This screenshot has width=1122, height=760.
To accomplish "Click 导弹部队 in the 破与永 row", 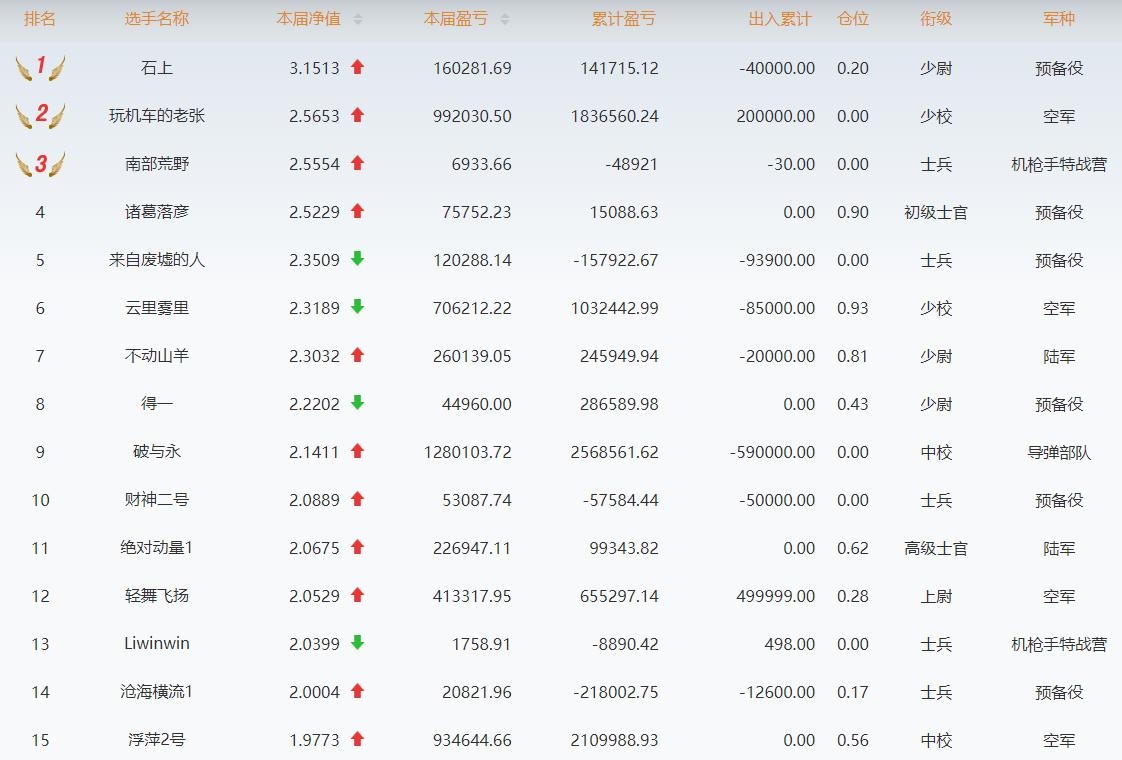I will (1059, 452).
